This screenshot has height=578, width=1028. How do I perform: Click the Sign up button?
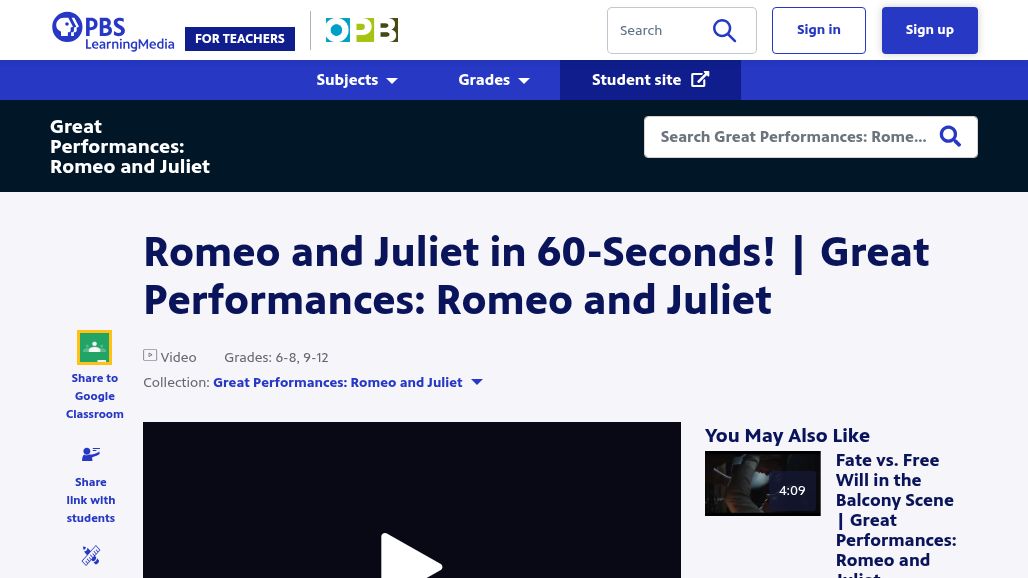click(929, 30)
